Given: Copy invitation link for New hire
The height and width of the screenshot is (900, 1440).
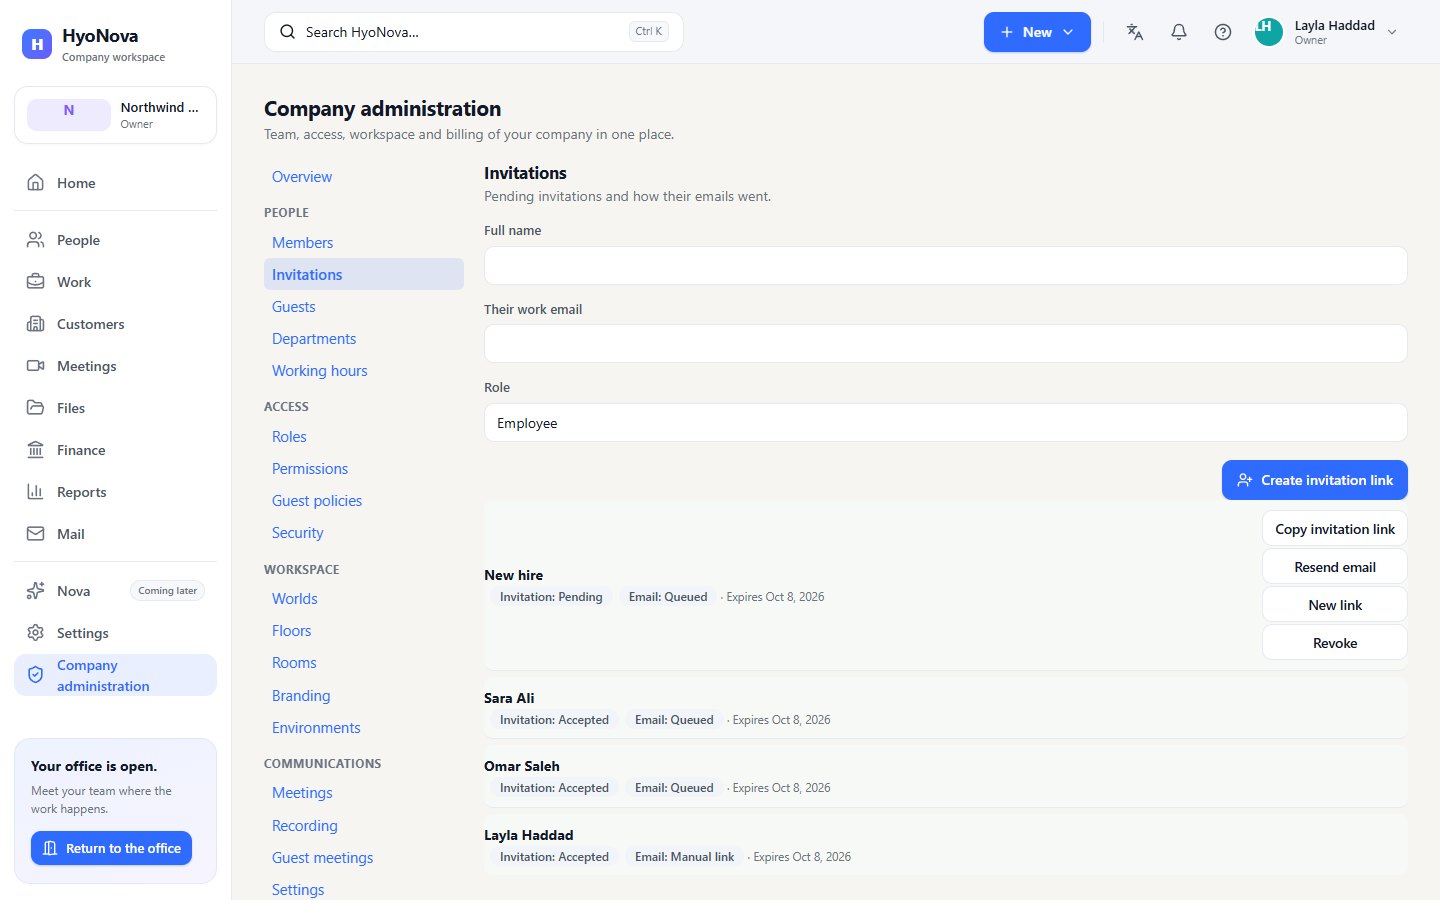Looking at the screenshot, I should [x=1335, y=529].
